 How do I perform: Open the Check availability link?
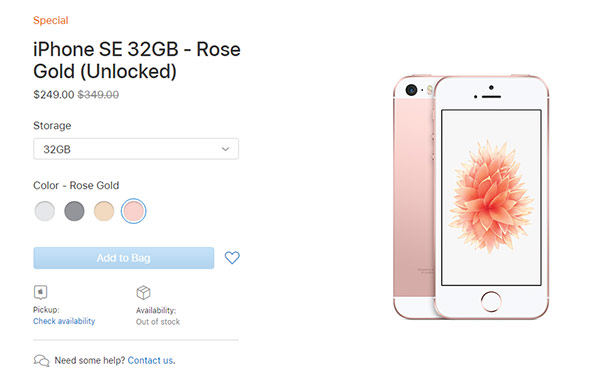pyautogui.click(x=64, y=321)
